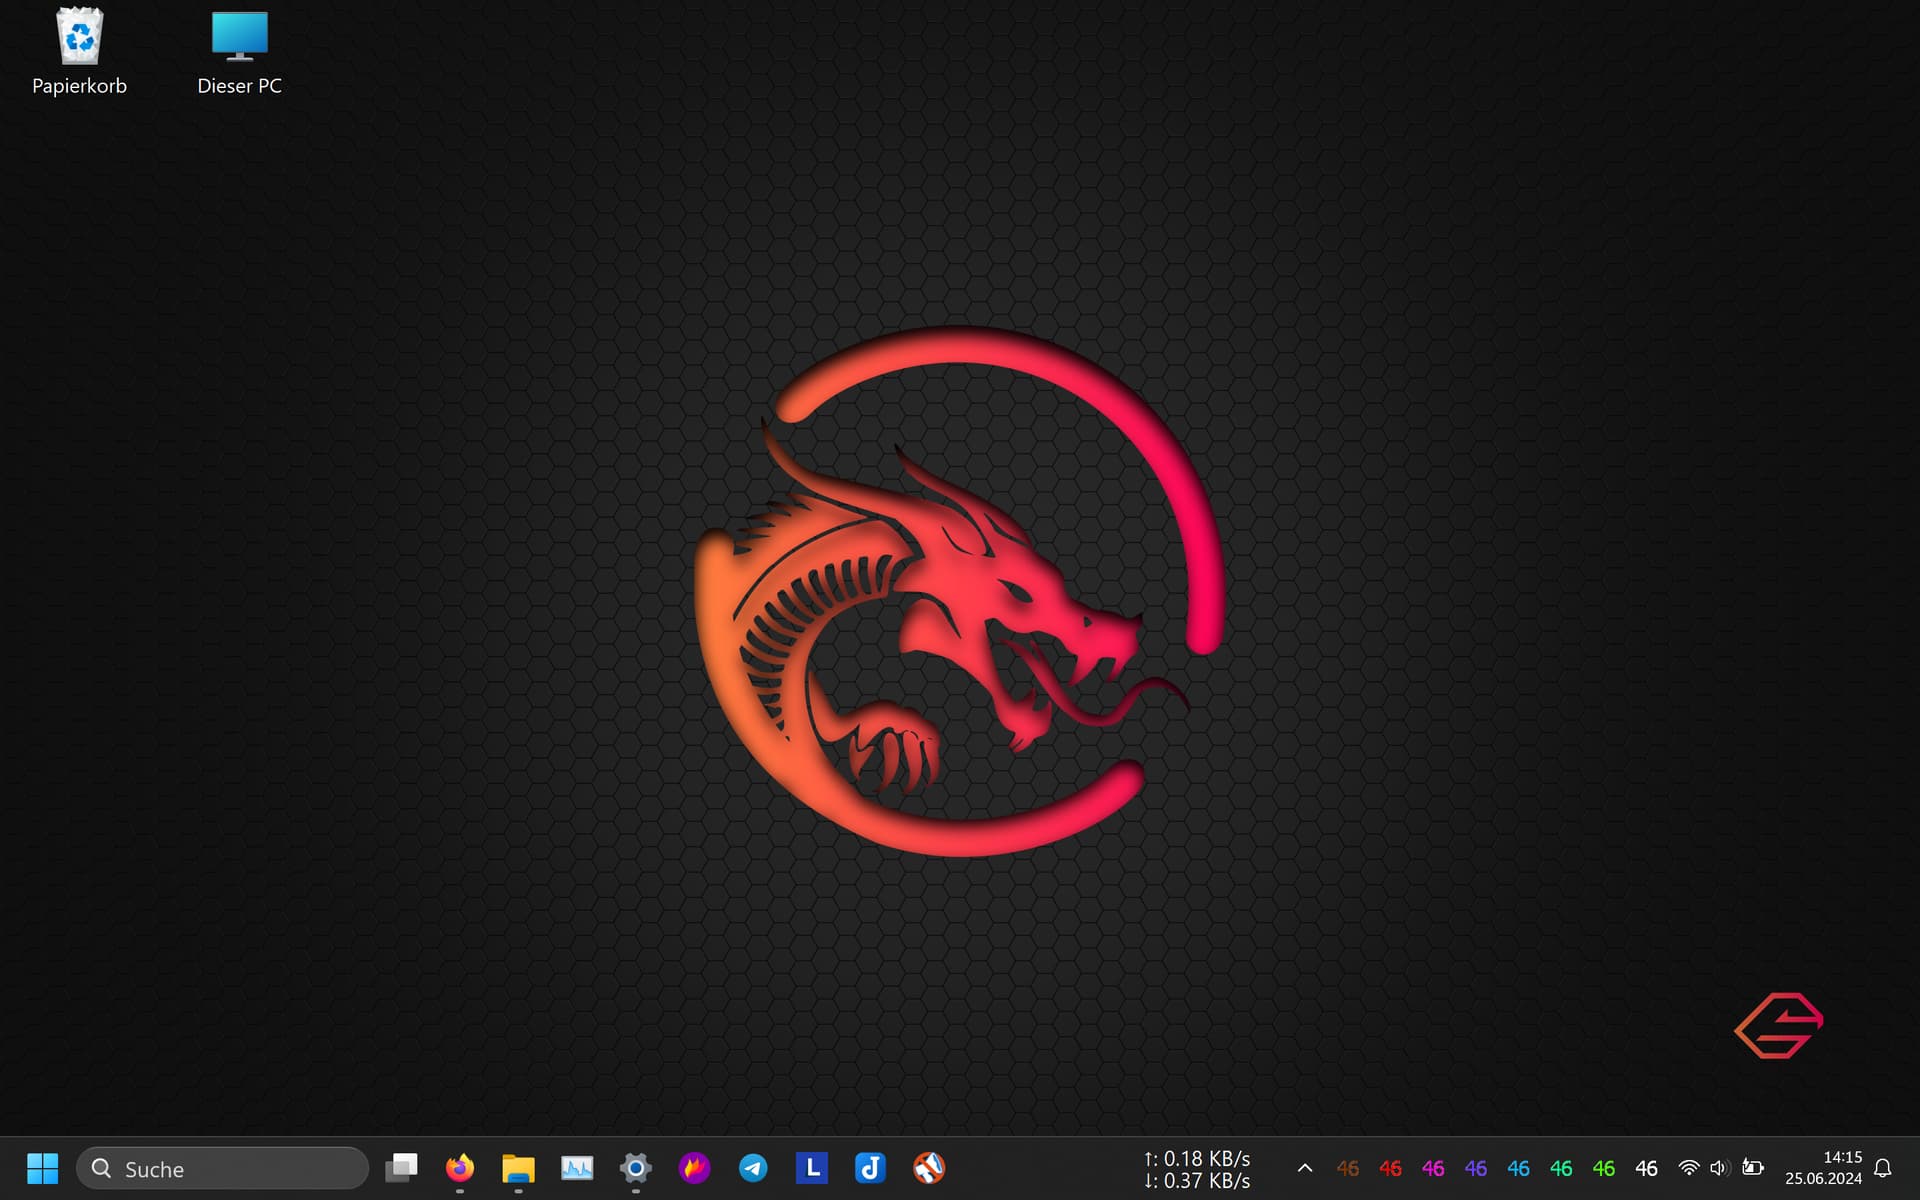
Task: Click the purple 46 tray indicator
Action: tap(1476, 1168)
